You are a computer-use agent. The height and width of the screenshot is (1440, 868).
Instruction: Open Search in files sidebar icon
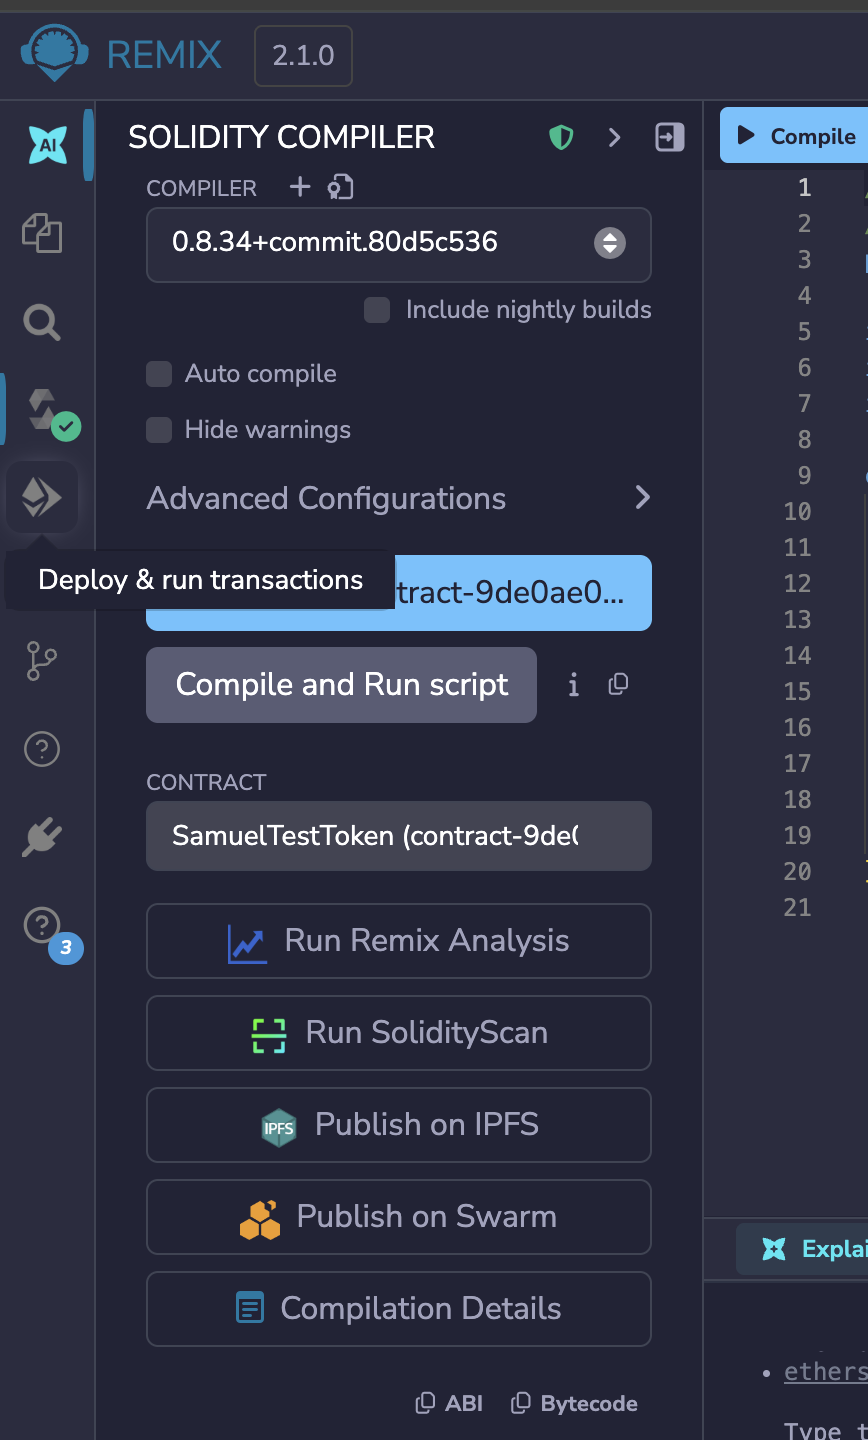(x=42, y=322)
